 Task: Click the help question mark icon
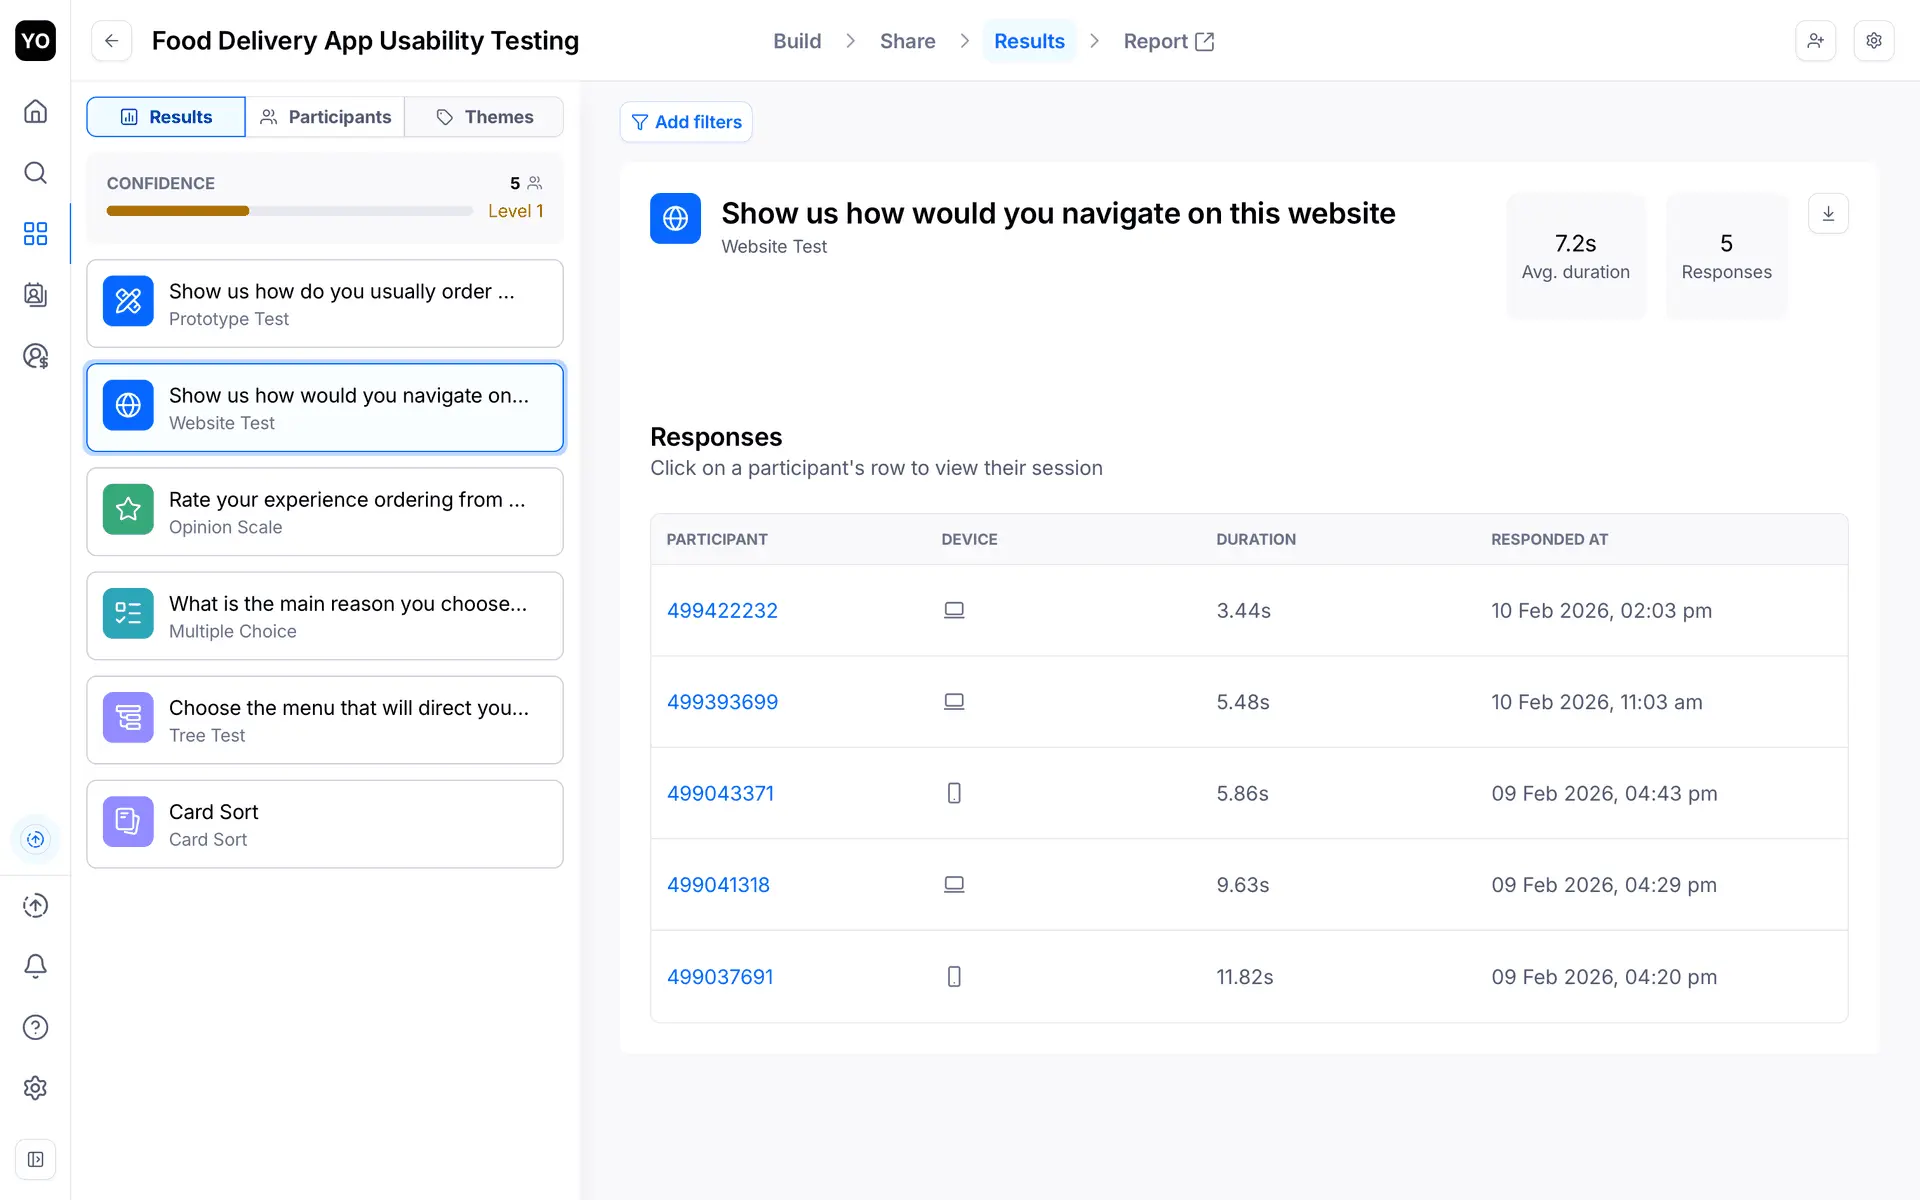point(35,1027)
